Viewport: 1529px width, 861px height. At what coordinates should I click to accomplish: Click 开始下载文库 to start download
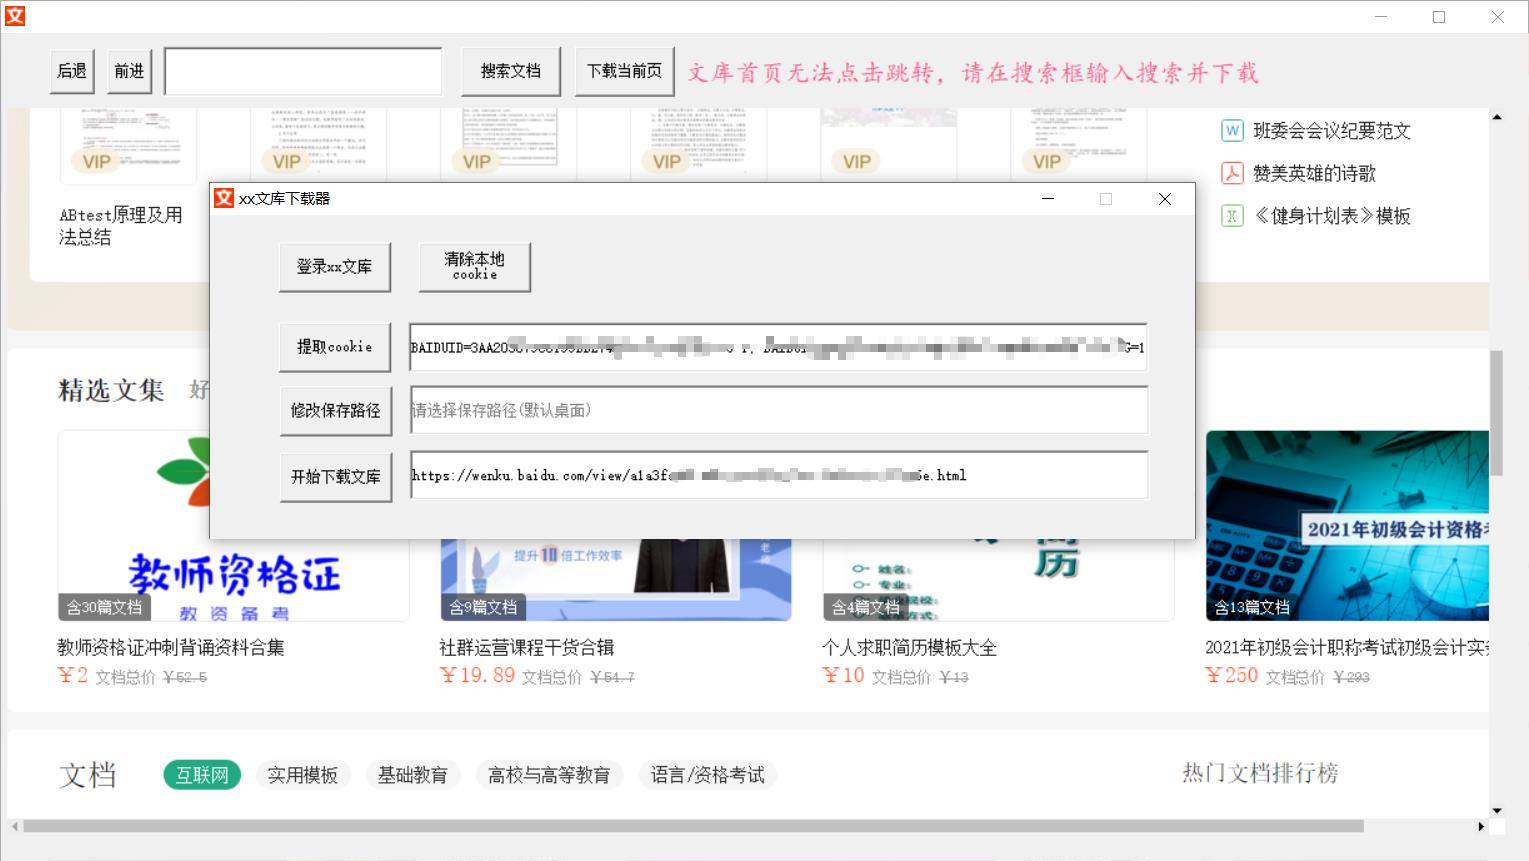point(335,476)
